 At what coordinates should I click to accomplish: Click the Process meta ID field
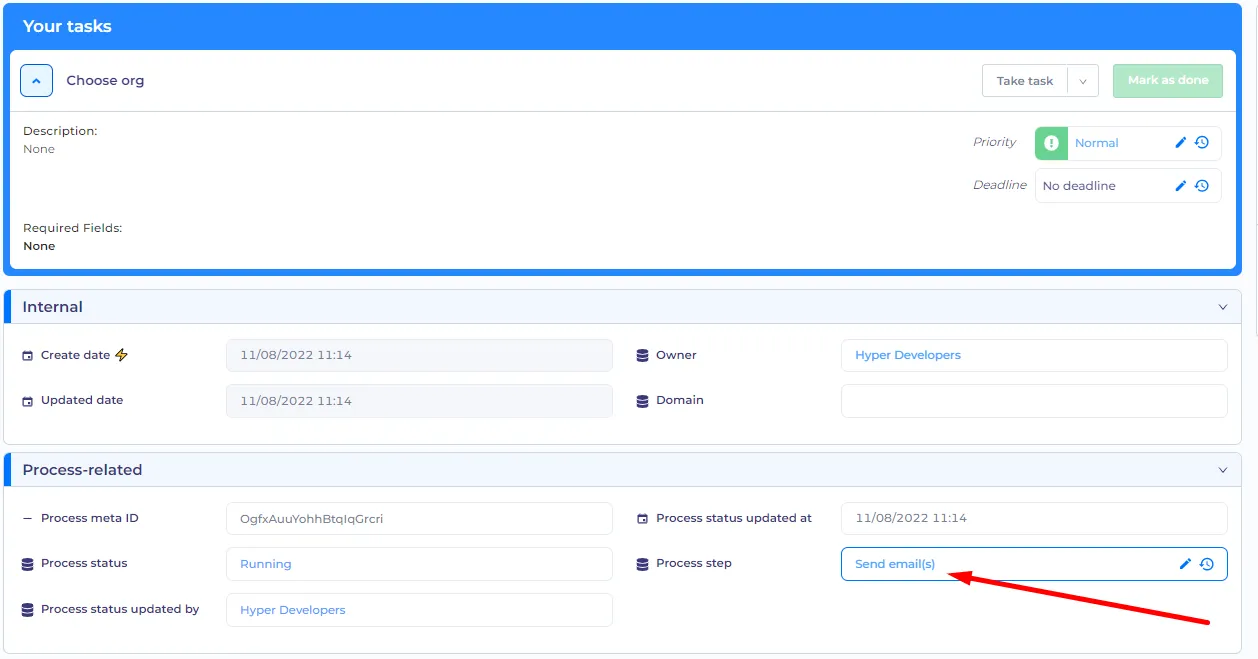pos(419,519)
